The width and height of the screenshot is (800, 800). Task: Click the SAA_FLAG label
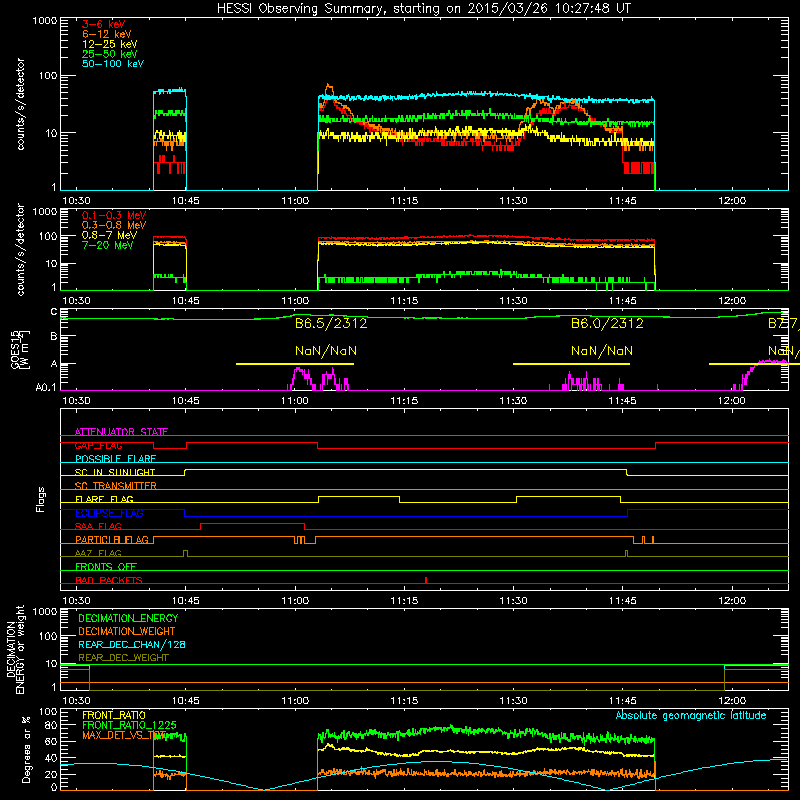coord(98,526)
